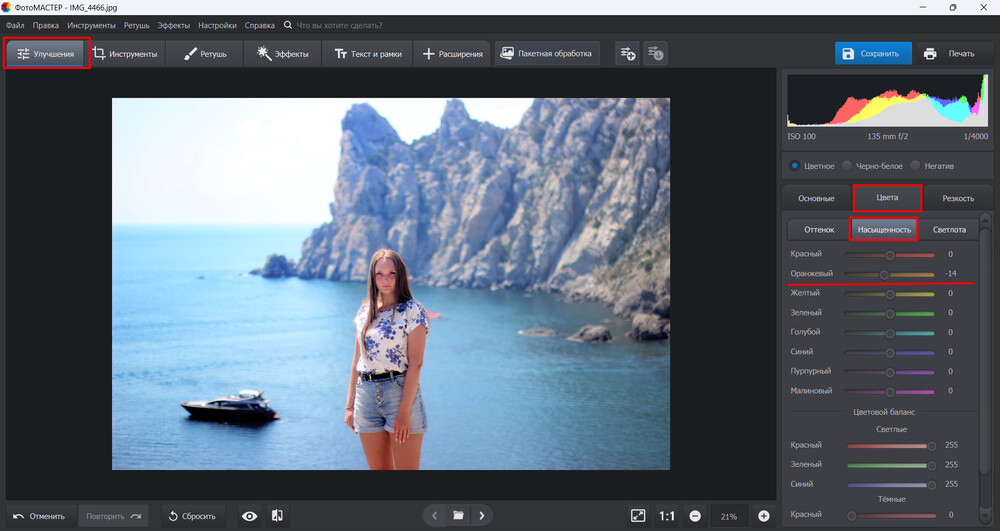Viewport: 1000px width, 531px height.
Task: Select the Негатив radio button
Action: click(915, 166)
